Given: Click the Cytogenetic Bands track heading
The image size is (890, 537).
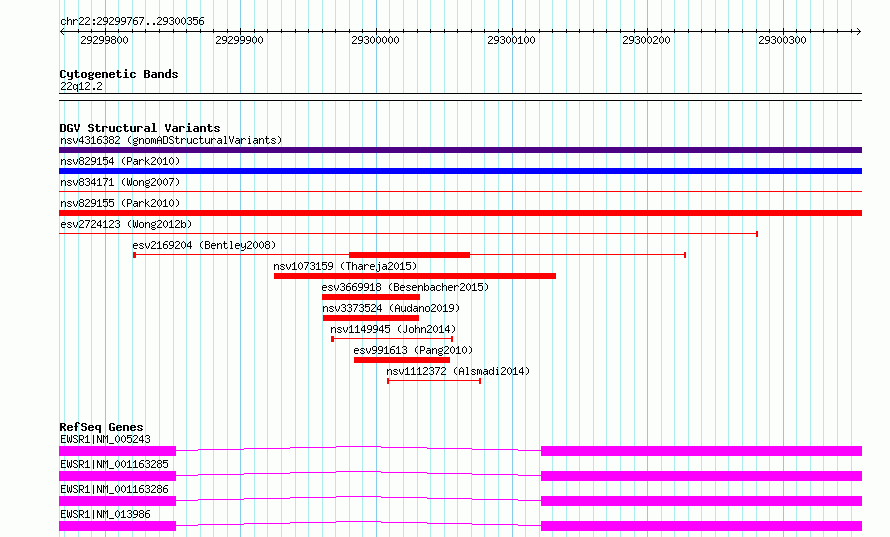Looking at the screenshot, I should [x=119, y=74].
